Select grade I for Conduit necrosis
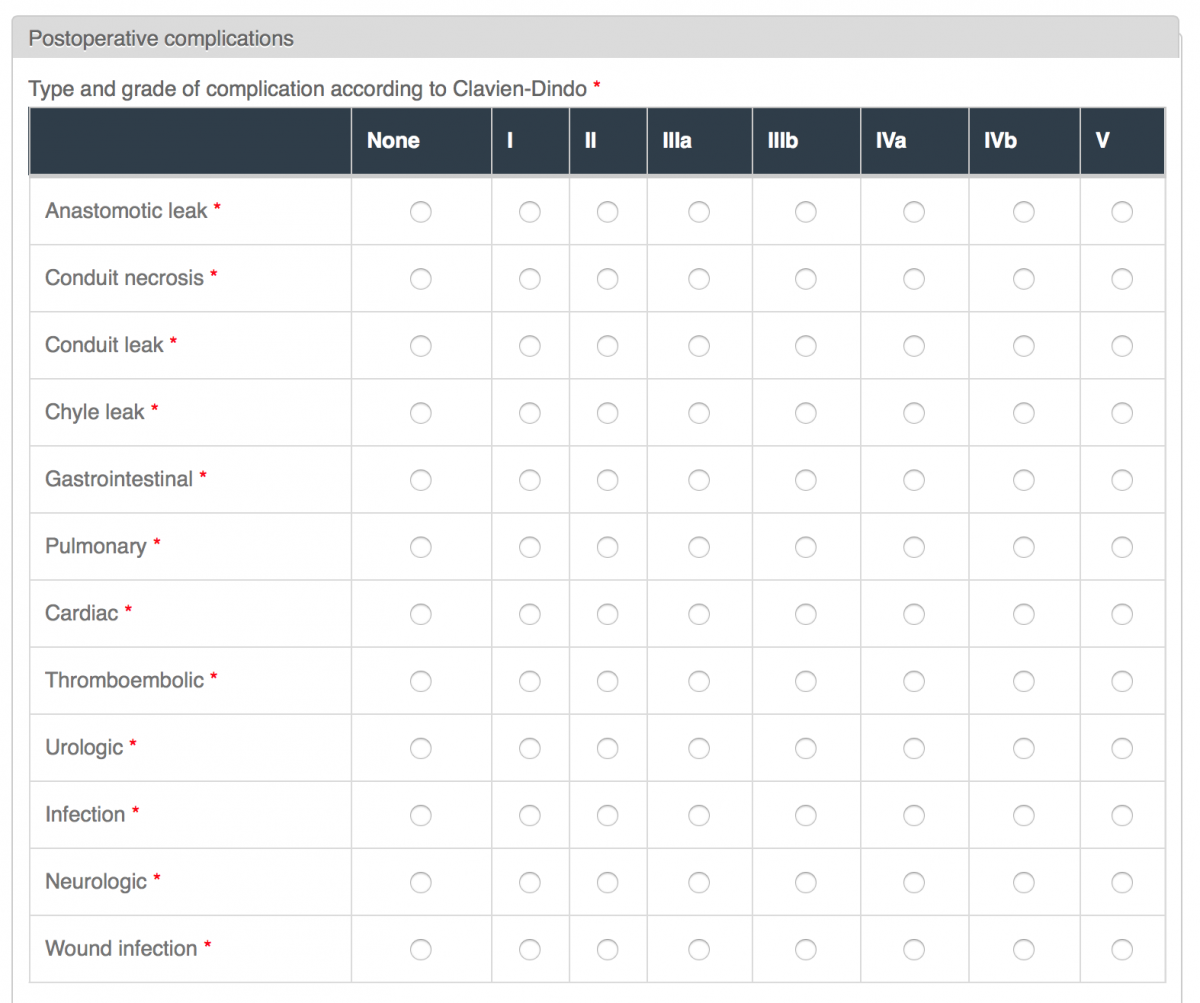Image resolution: width=1200 pixels, height=1003 pixels. click(530, 279)
